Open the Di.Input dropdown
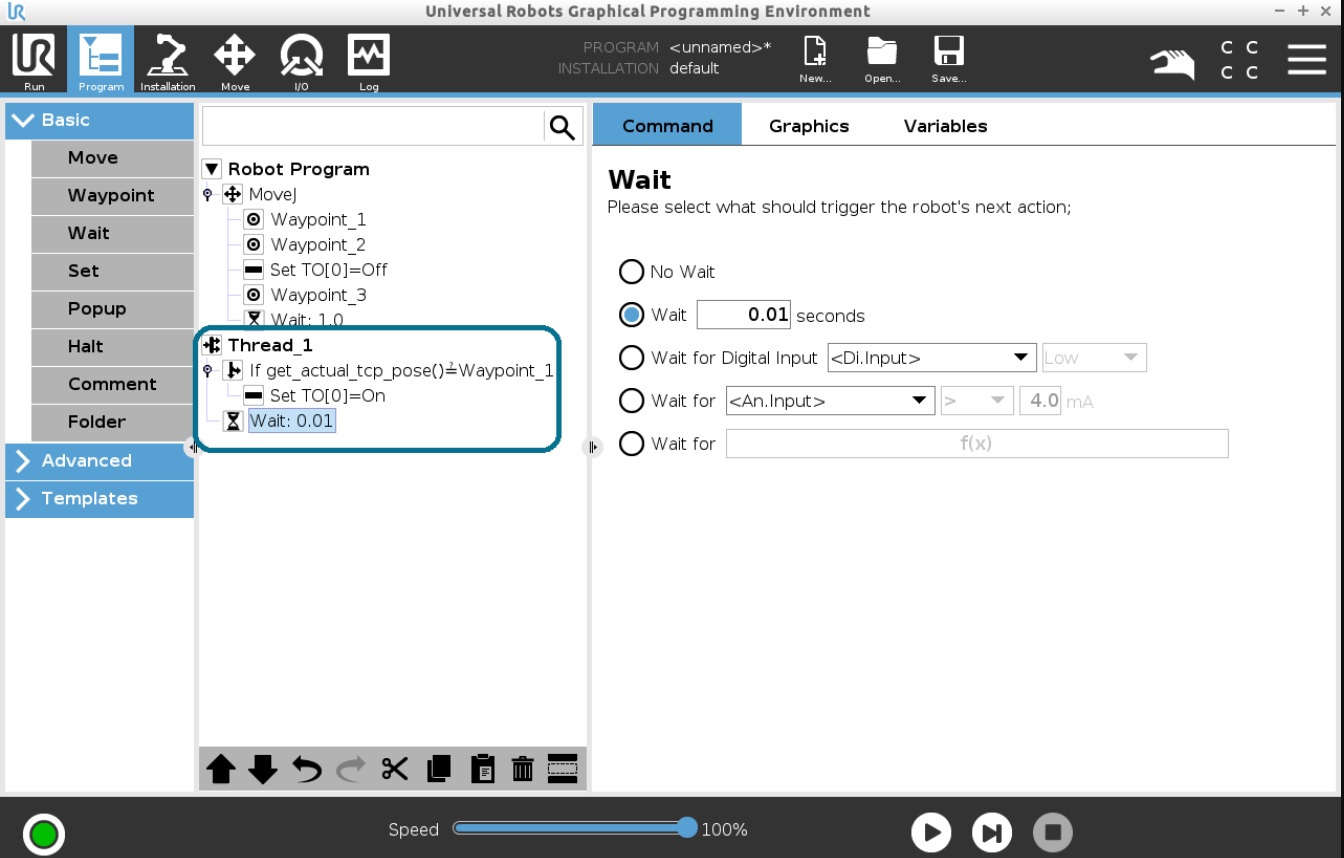Viewport: 1344px width, 858px height. [931, 358]
